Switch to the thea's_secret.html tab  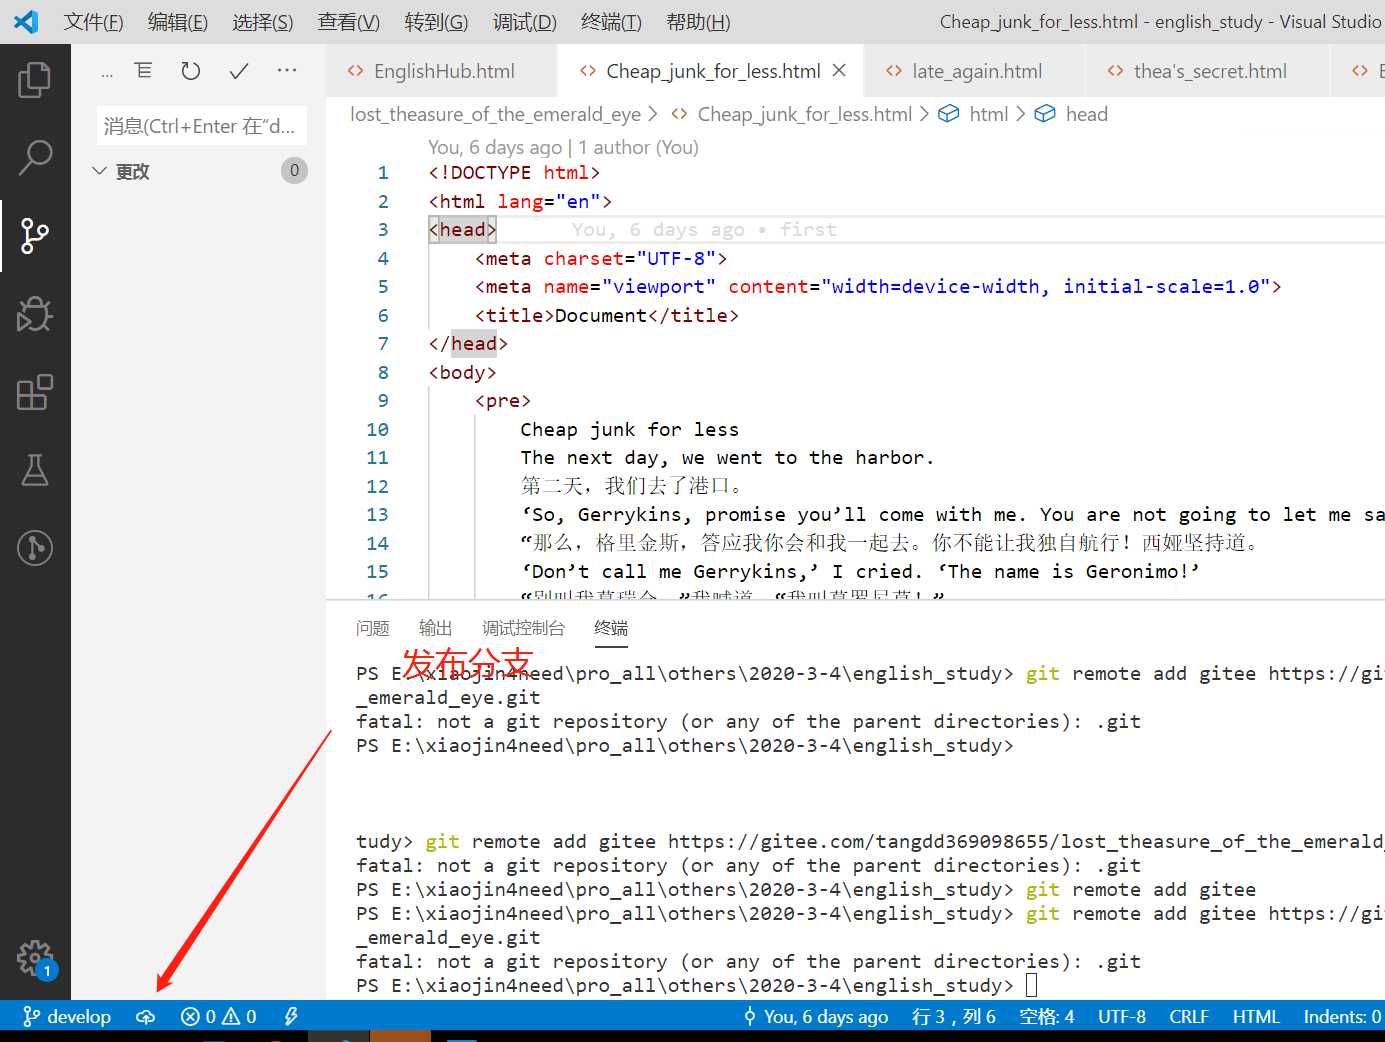coord(1208,70)
